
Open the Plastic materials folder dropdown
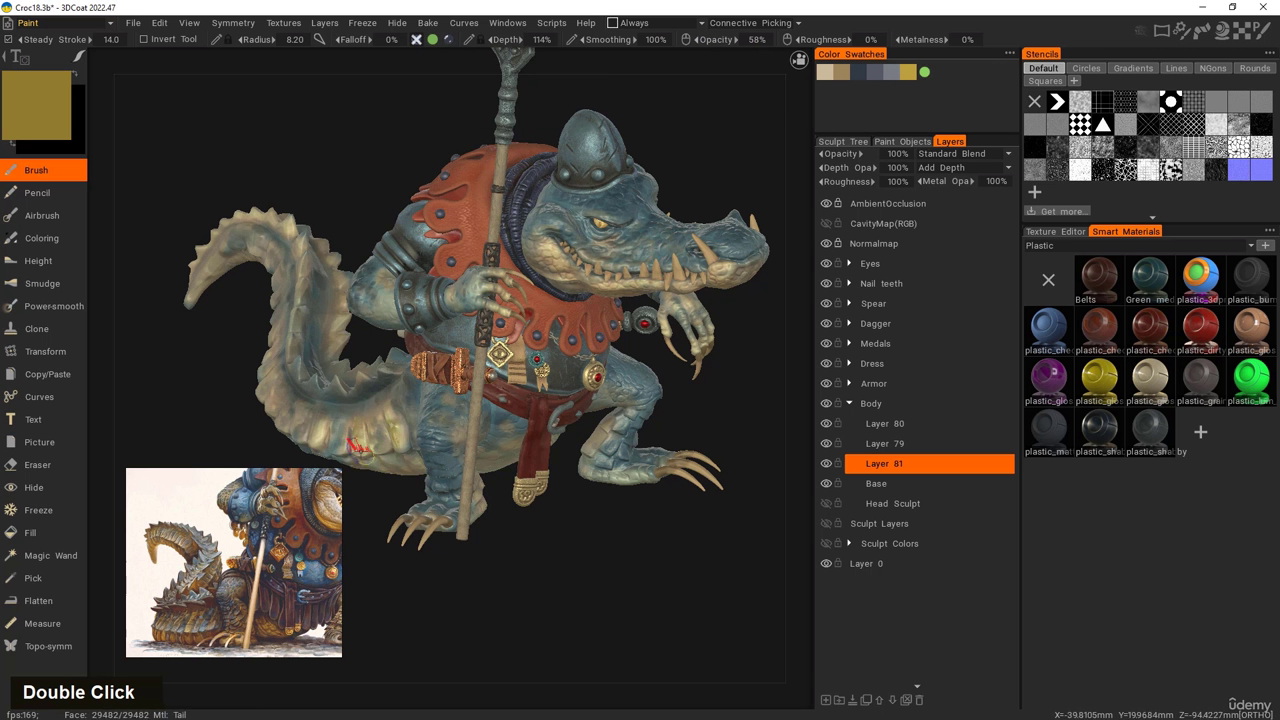[x=1140, y=245]
